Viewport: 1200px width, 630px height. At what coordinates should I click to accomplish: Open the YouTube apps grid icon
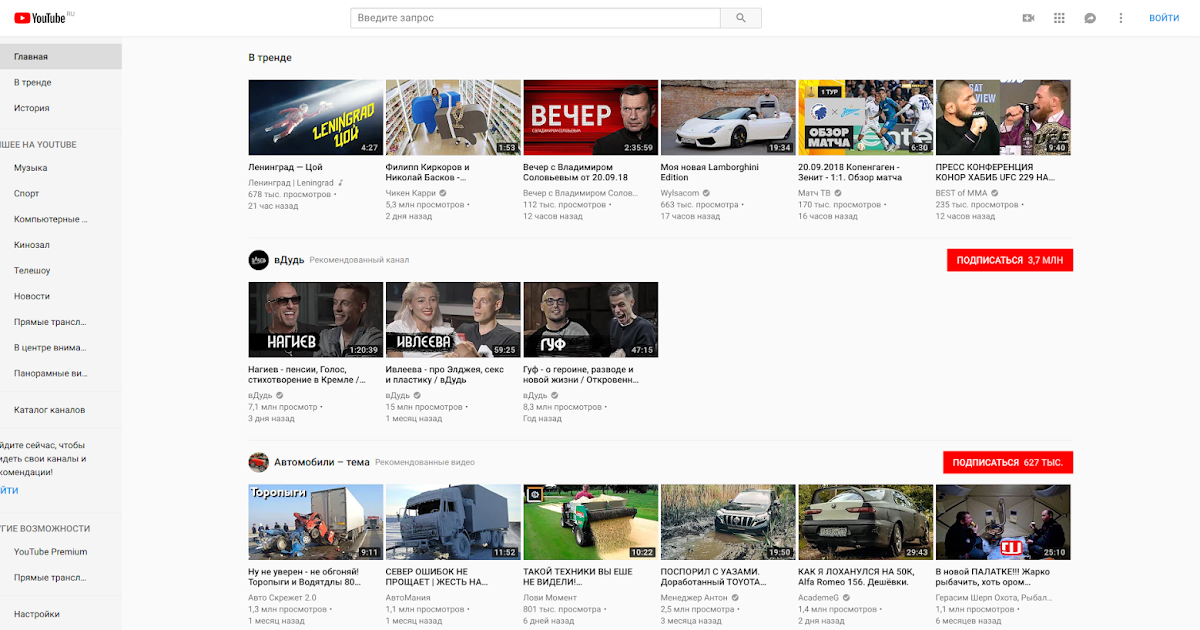pos(1060,18)
